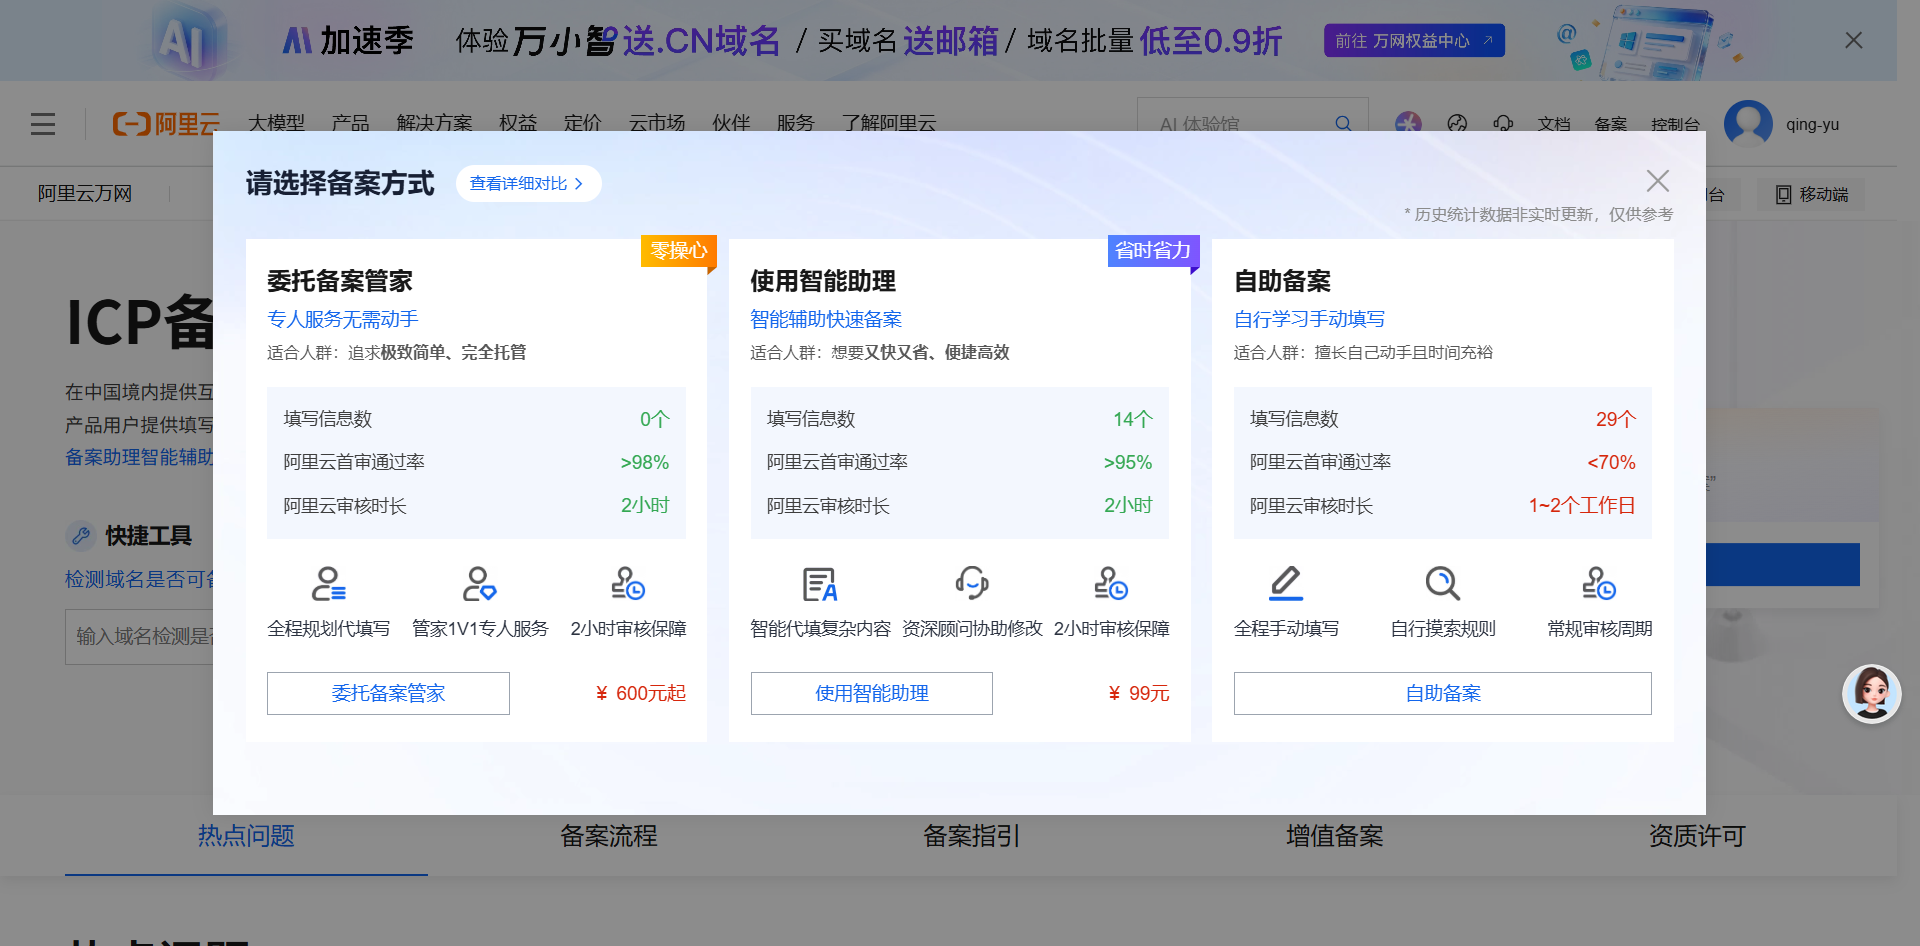This screenshot has width=1920, height=946.
Task: Choose the 委托备案管家 button
Action: [x=388, y=693]
